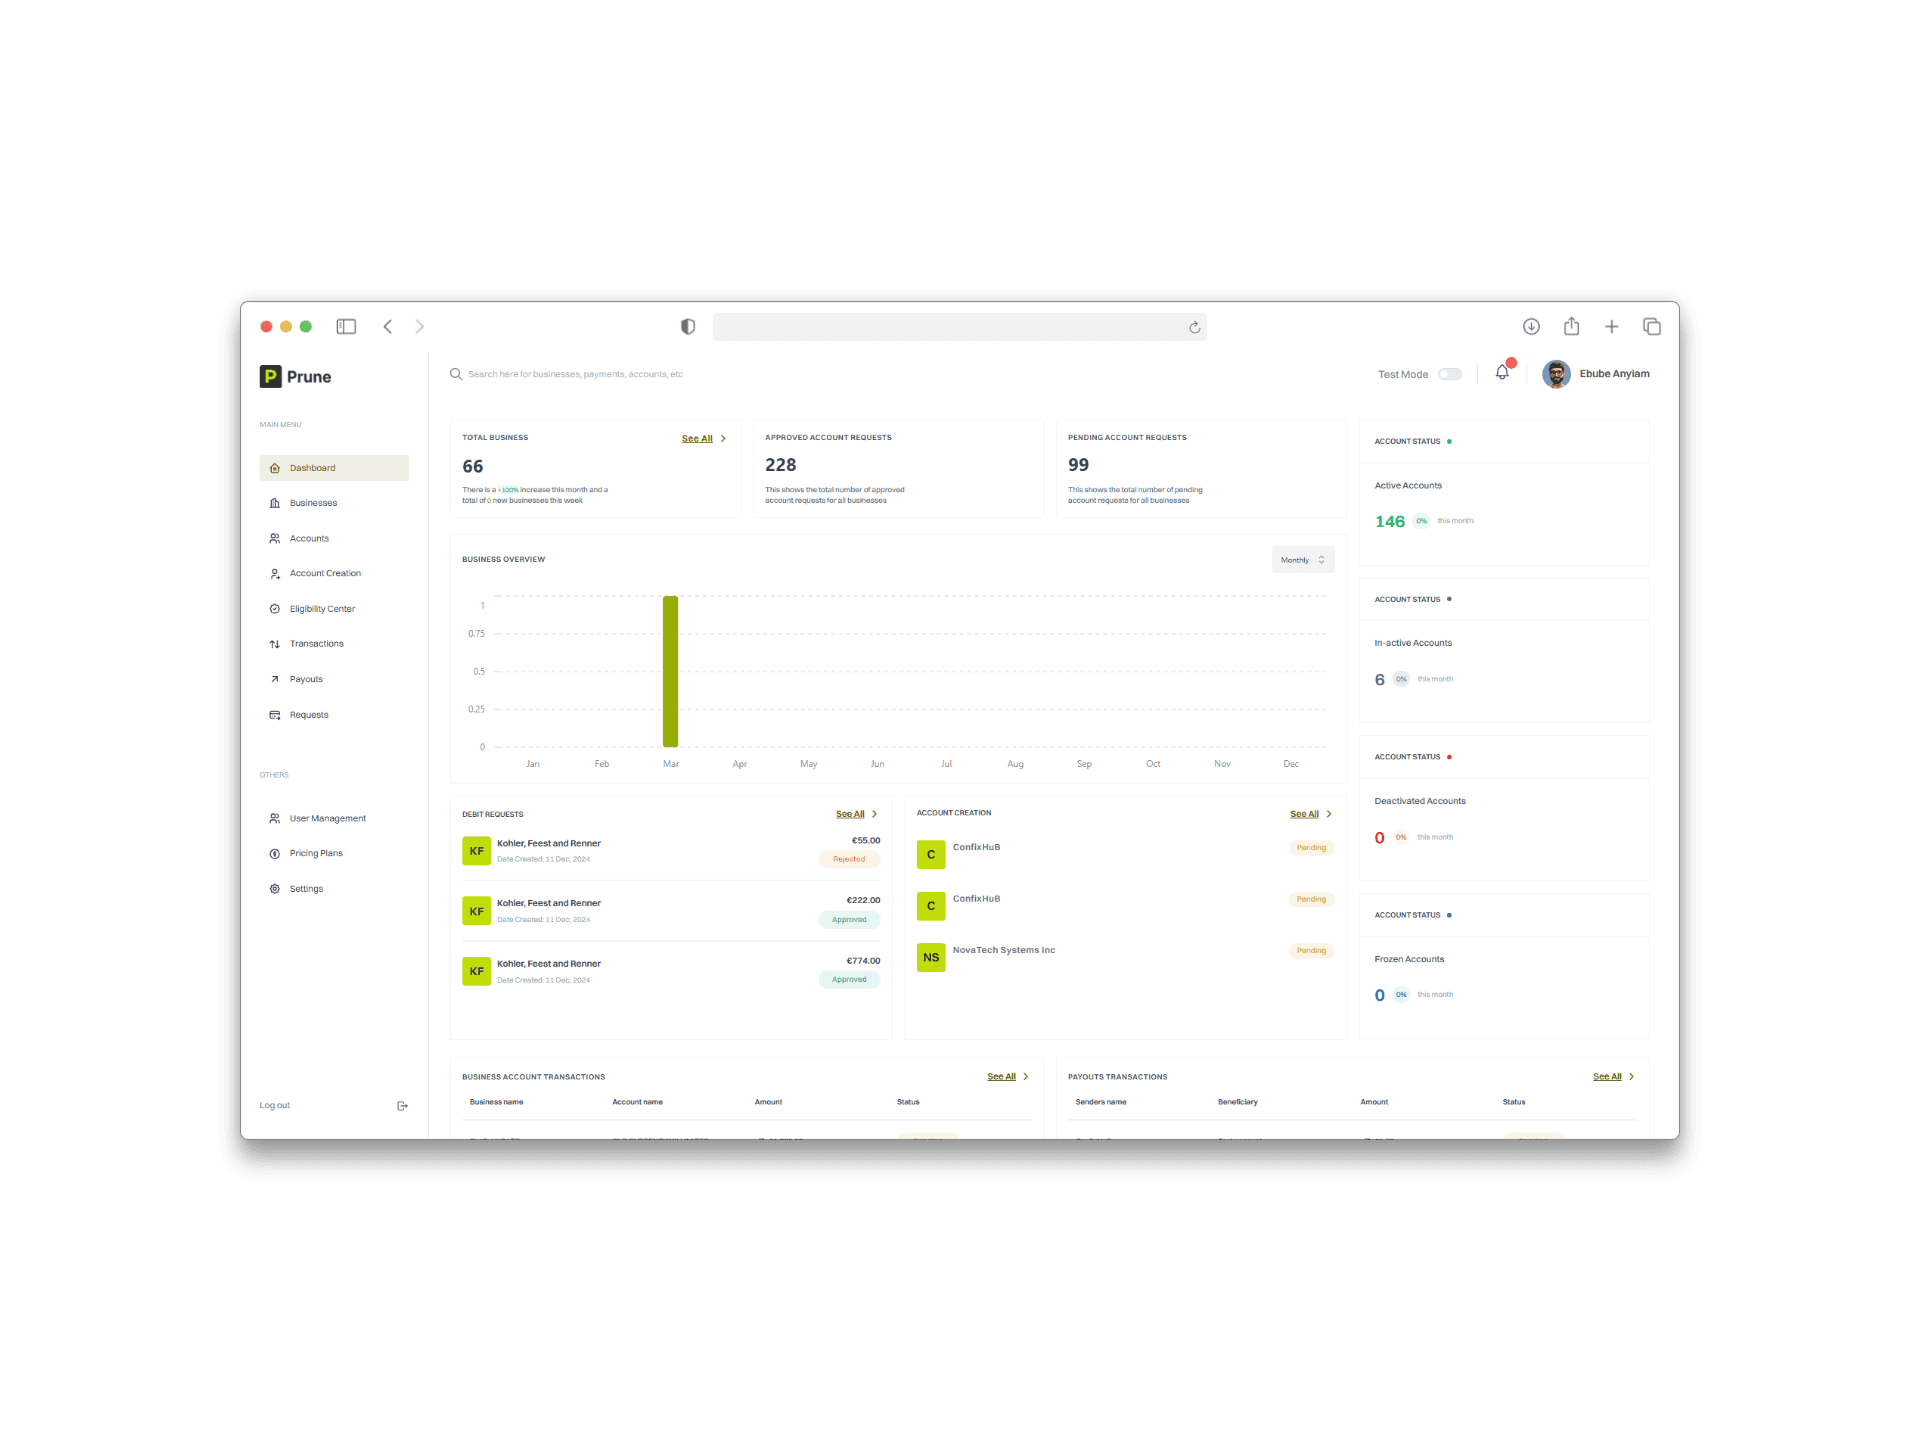Focus the business search field
1920x1440 pixels.
pyautogui.click(x=576, y=374)
